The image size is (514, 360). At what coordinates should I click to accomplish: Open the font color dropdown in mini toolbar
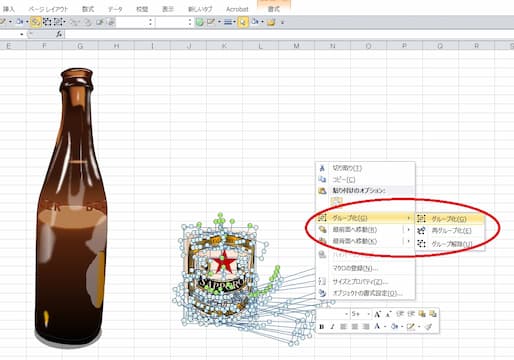tap(384, 327)
